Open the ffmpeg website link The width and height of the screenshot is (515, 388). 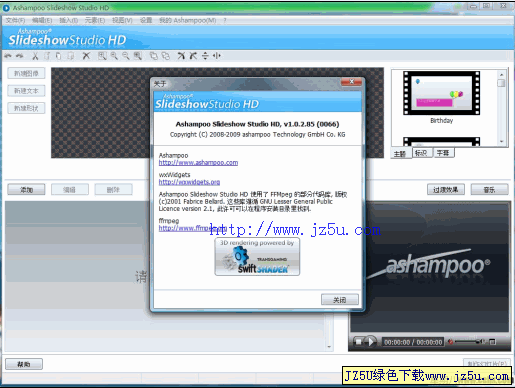click(x=193, y=228)
